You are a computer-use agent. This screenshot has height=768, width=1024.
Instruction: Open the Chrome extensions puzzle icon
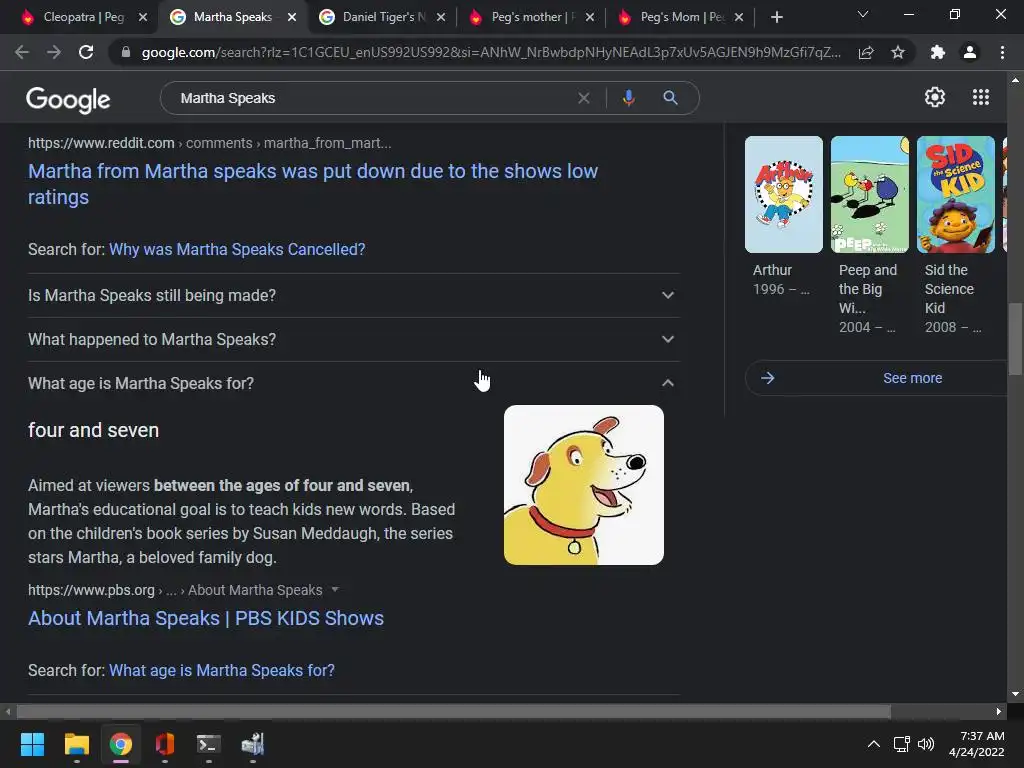[938, 52]
